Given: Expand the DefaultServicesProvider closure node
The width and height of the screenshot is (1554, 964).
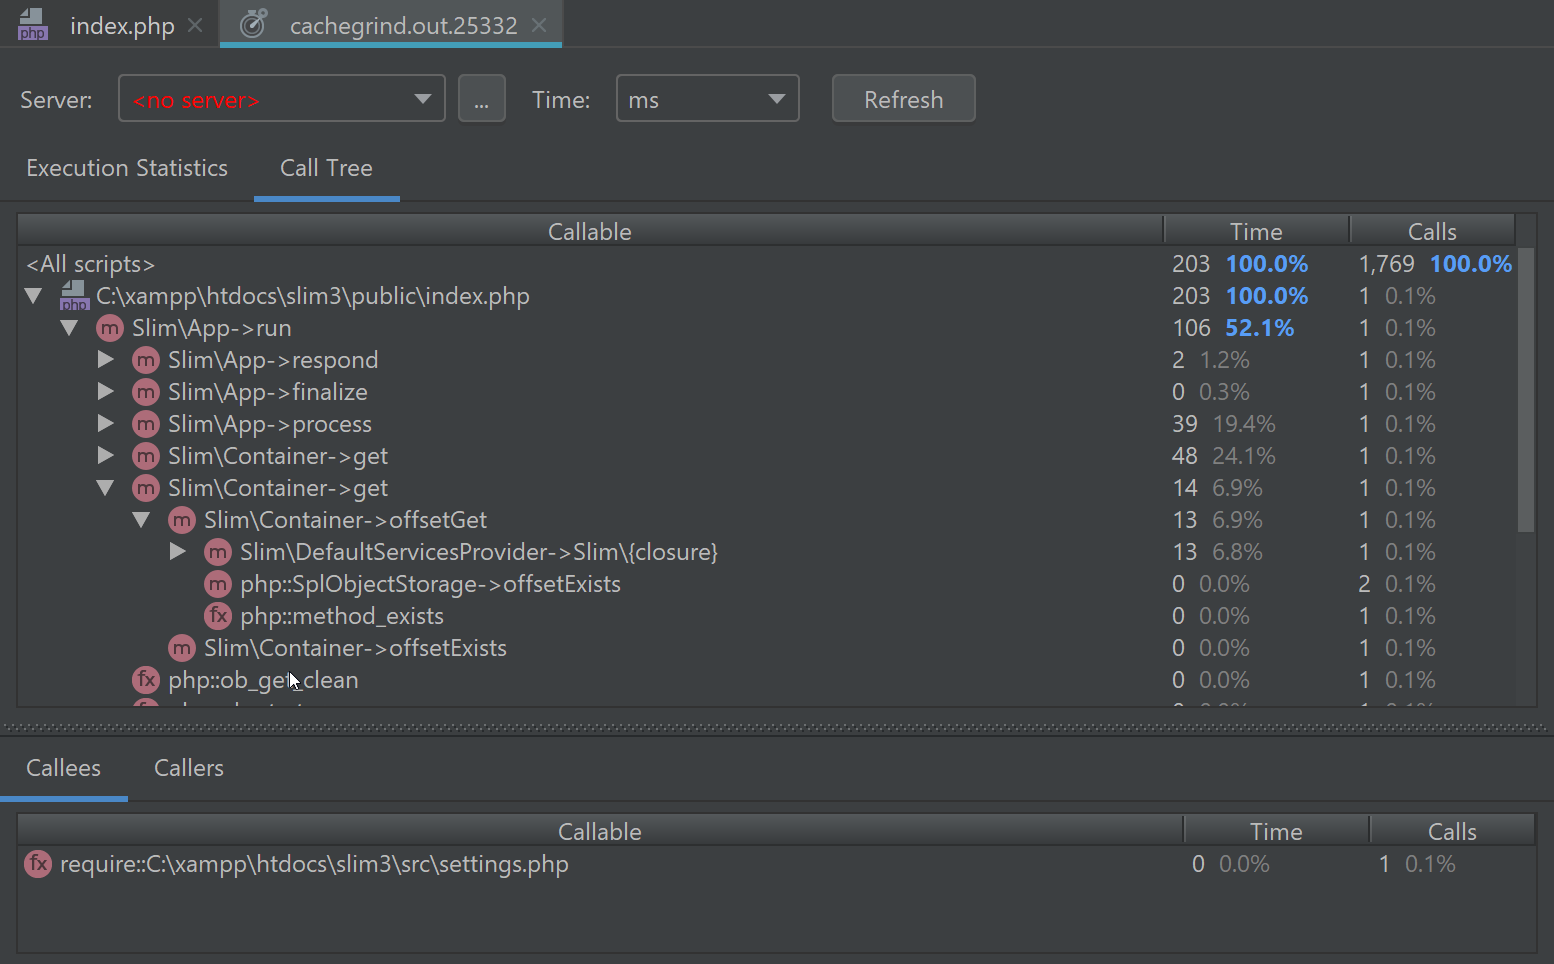Looking at the screenshot, I should pyautogui.click(x=177, y=552).
